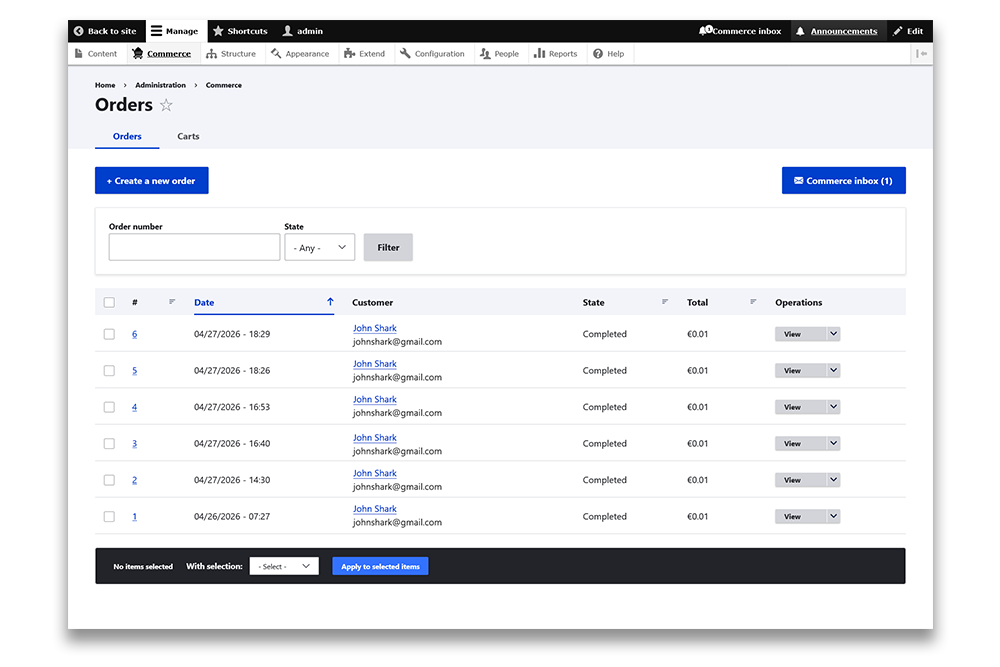The image size is (1000, 667).
Task: Open the Help menu
Action: click(x=608, y=54)
